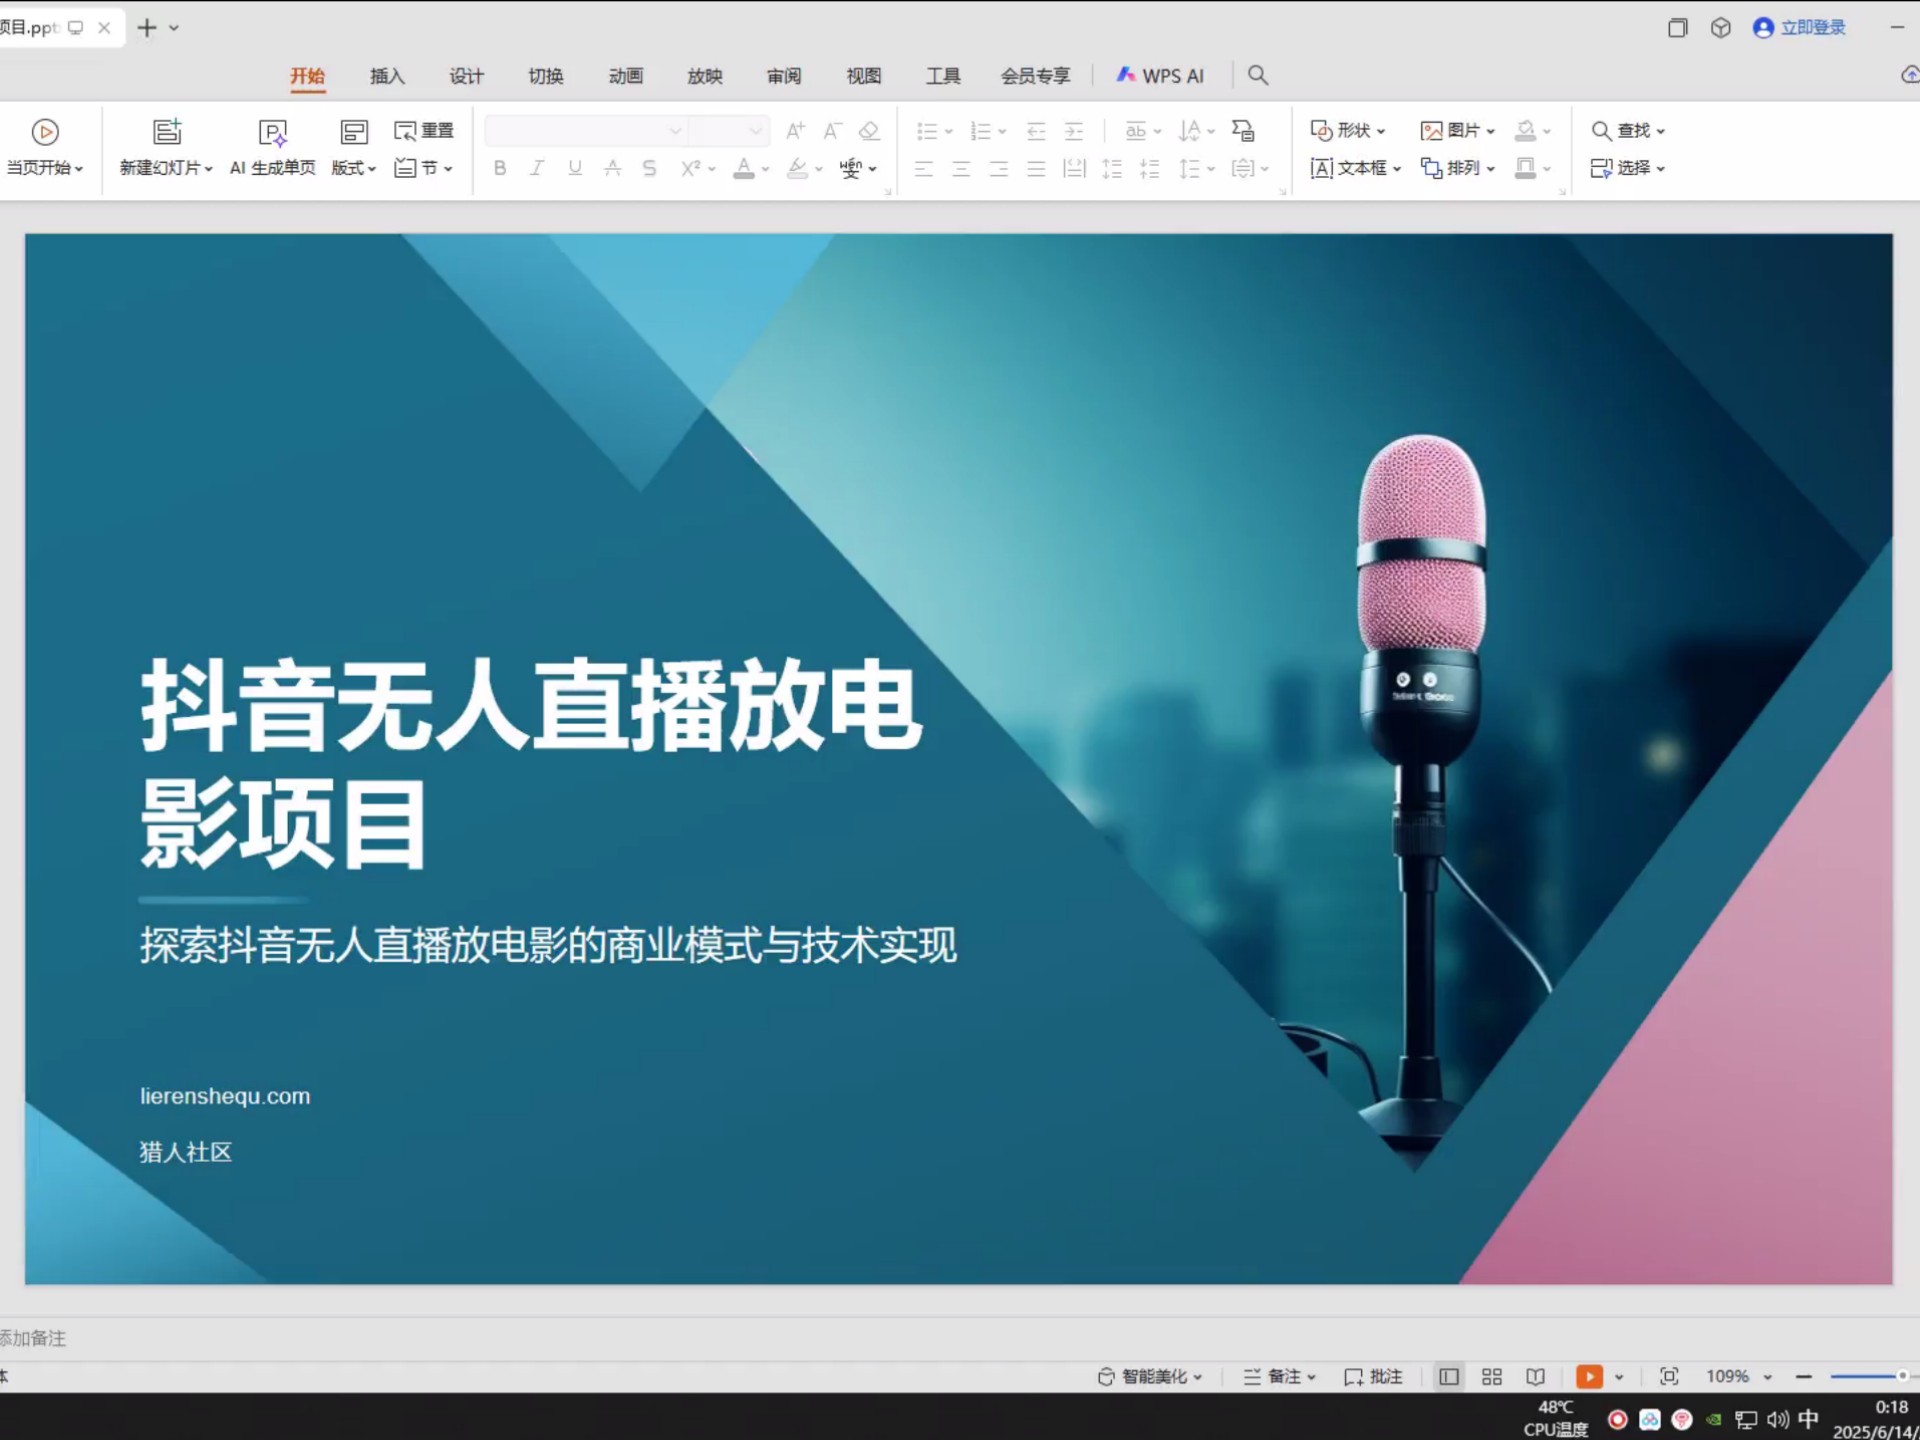The height and width of the screenshot is (1440, 1920).
Task: Click 查找 find button
Action: 1628,130
